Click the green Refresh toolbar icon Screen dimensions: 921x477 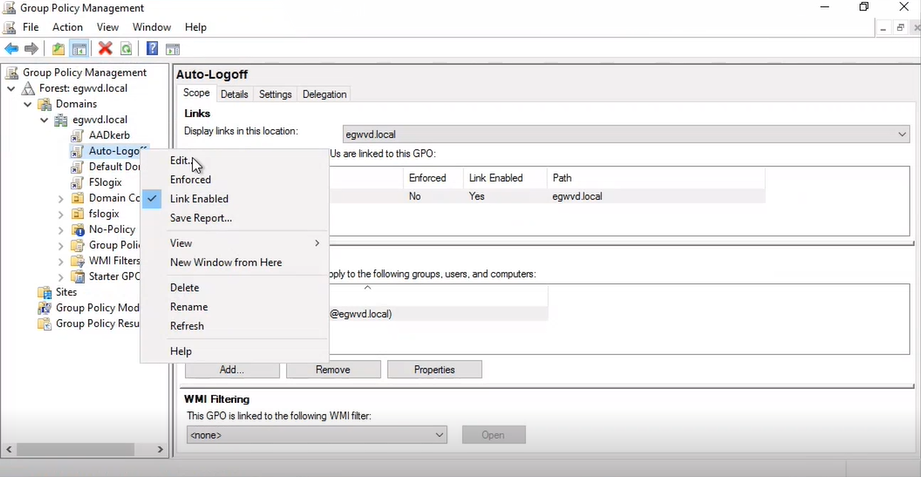(126, 49)
